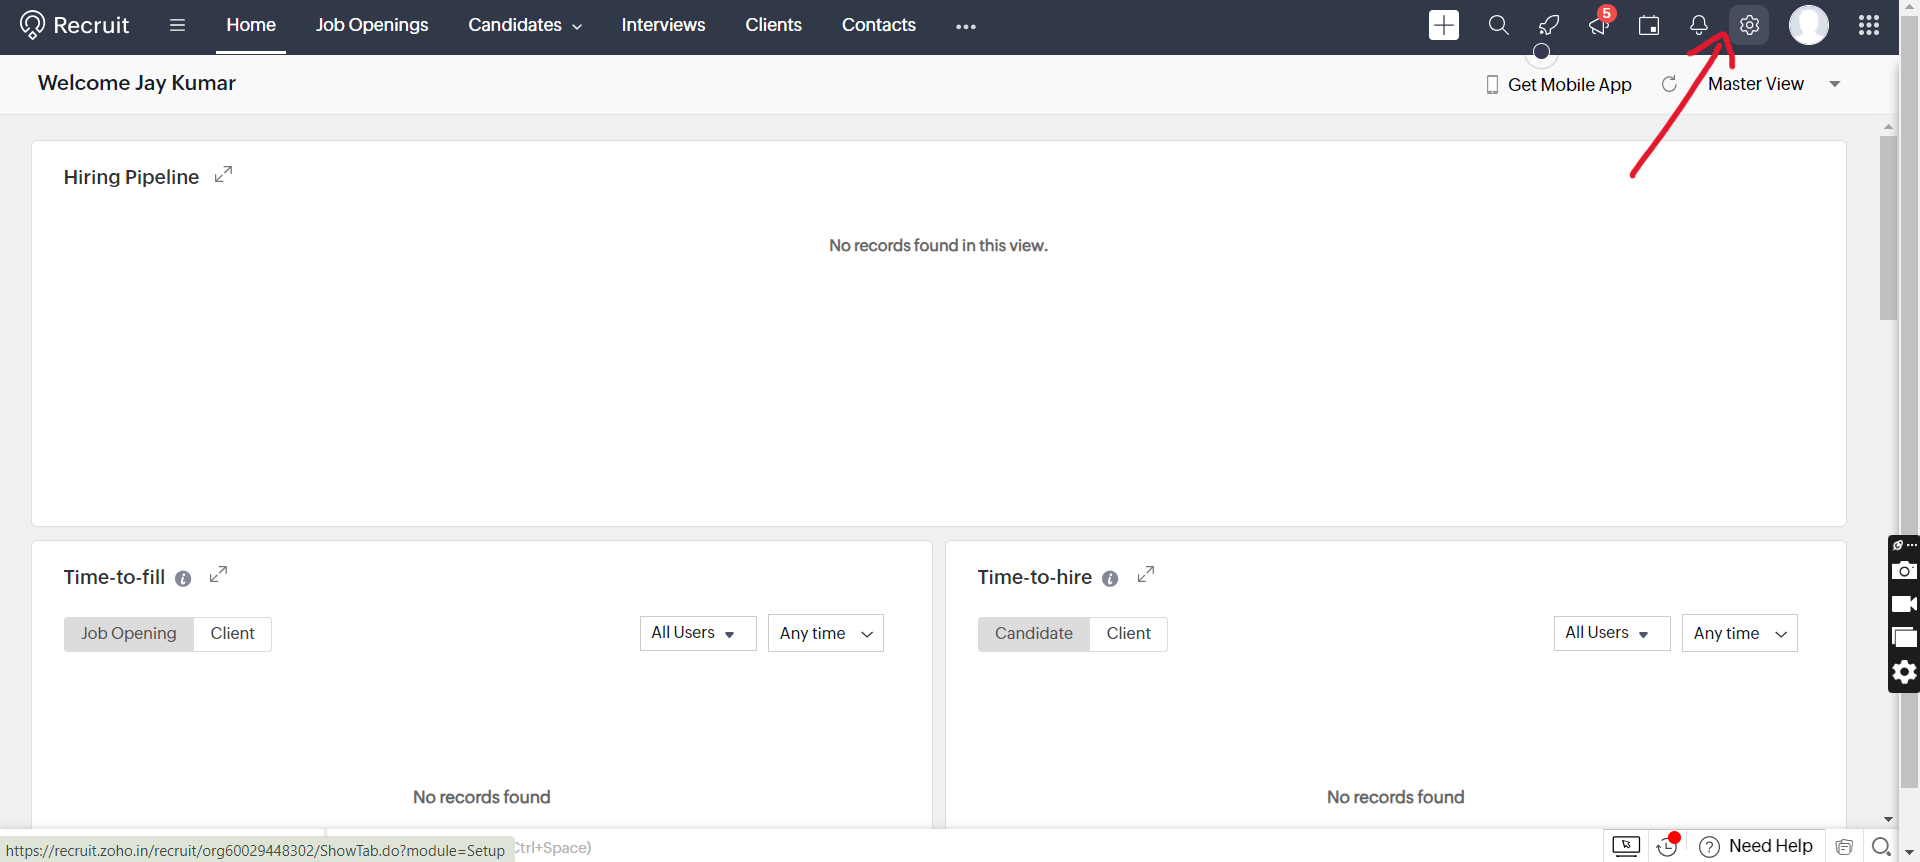1920x862 pixels.
Task: Toggle the hamburger menu icon
Action: point(177,25)
